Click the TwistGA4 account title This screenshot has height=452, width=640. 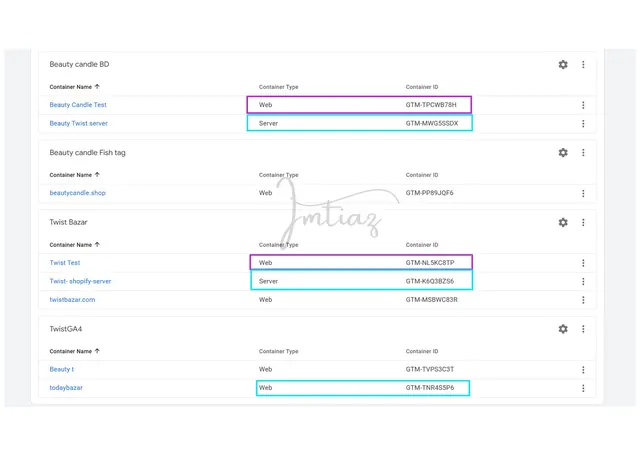click(66, 329)
